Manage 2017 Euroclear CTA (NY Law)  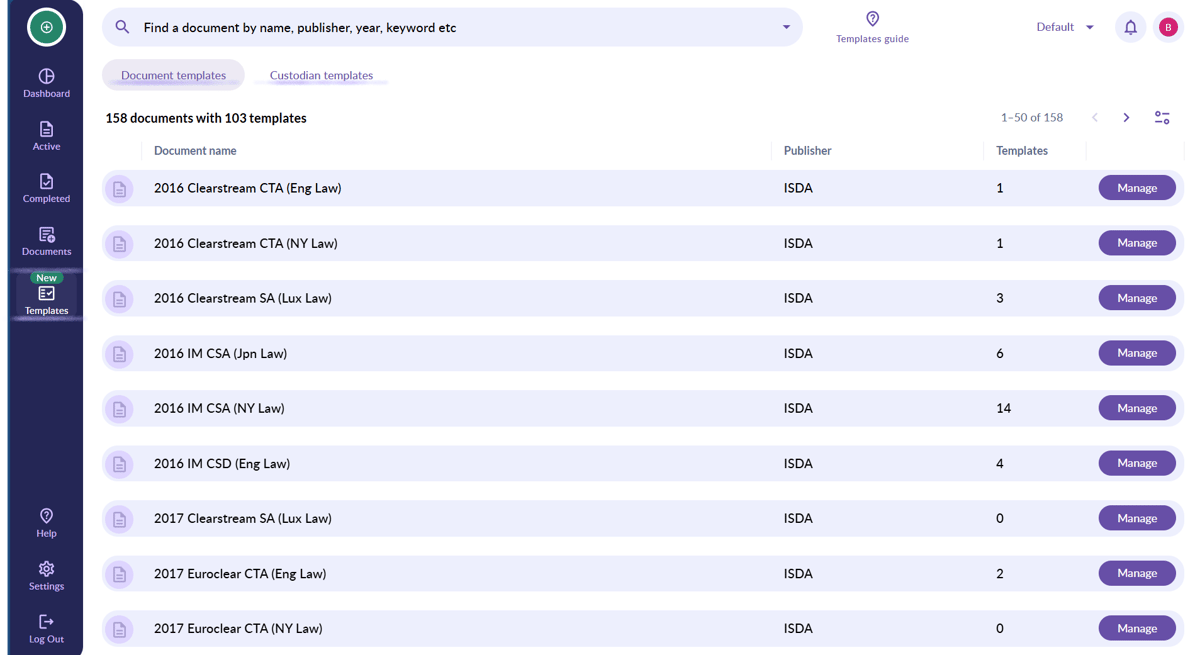pyautogui.click(x=1137, y=628)
